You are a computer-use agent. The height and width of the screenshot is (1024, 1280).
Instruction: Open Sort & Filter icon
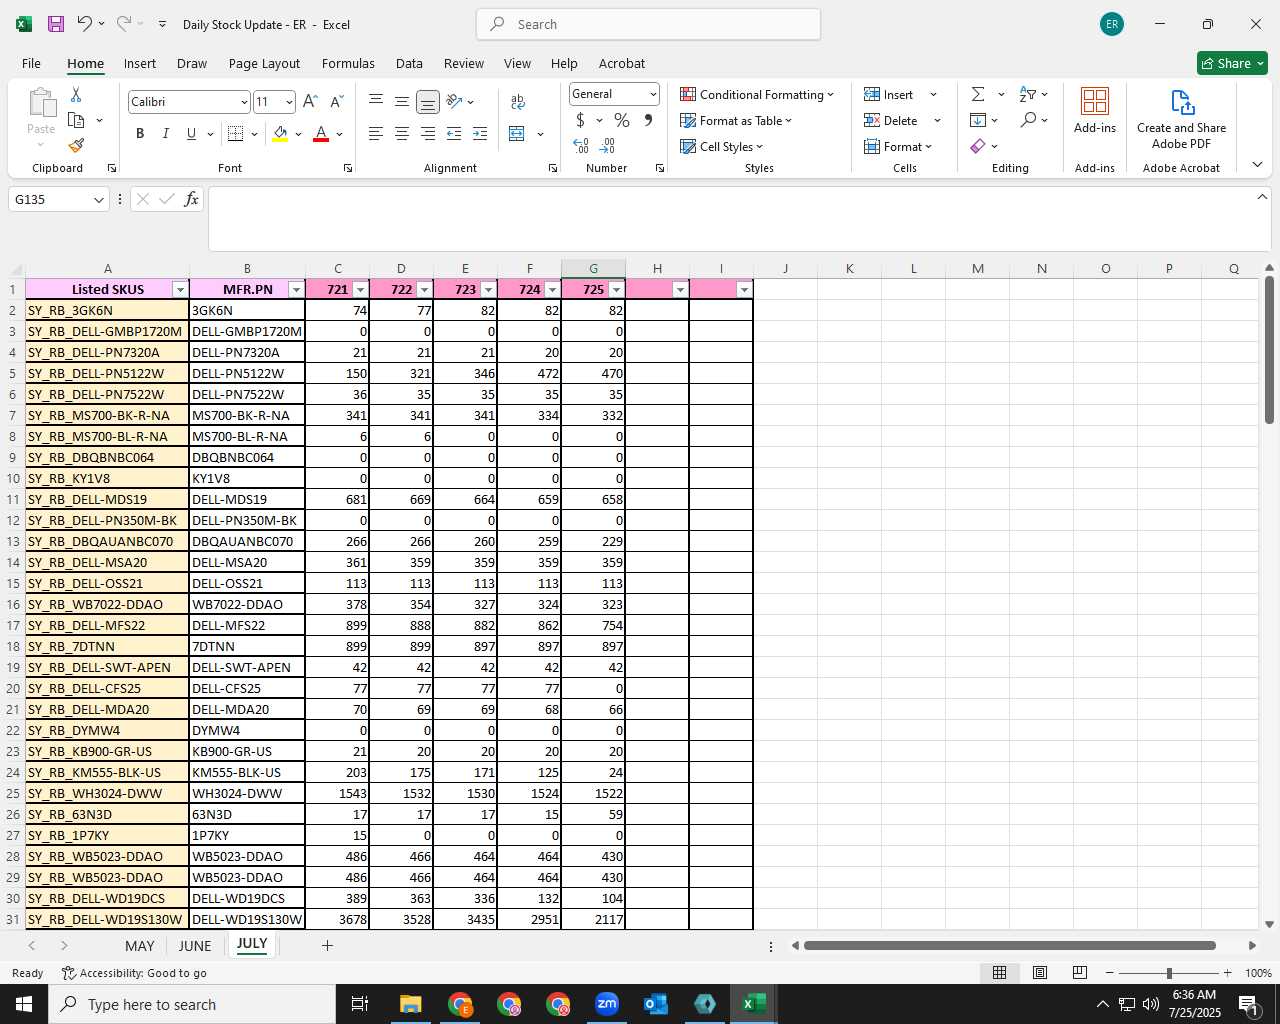(x=1028, y=94)
